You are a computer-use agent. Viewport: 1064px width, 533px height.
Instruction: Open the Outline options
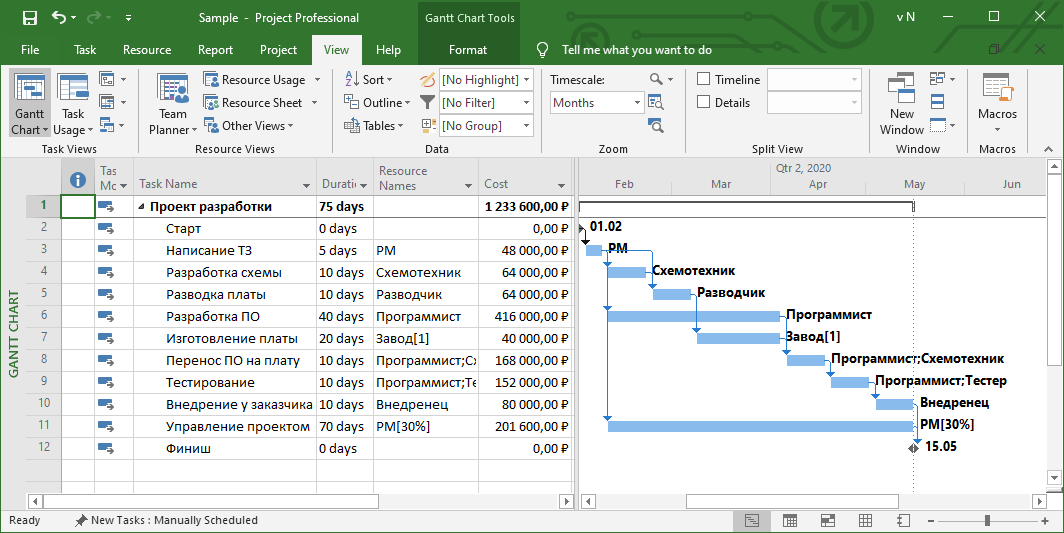pos(377,103)
